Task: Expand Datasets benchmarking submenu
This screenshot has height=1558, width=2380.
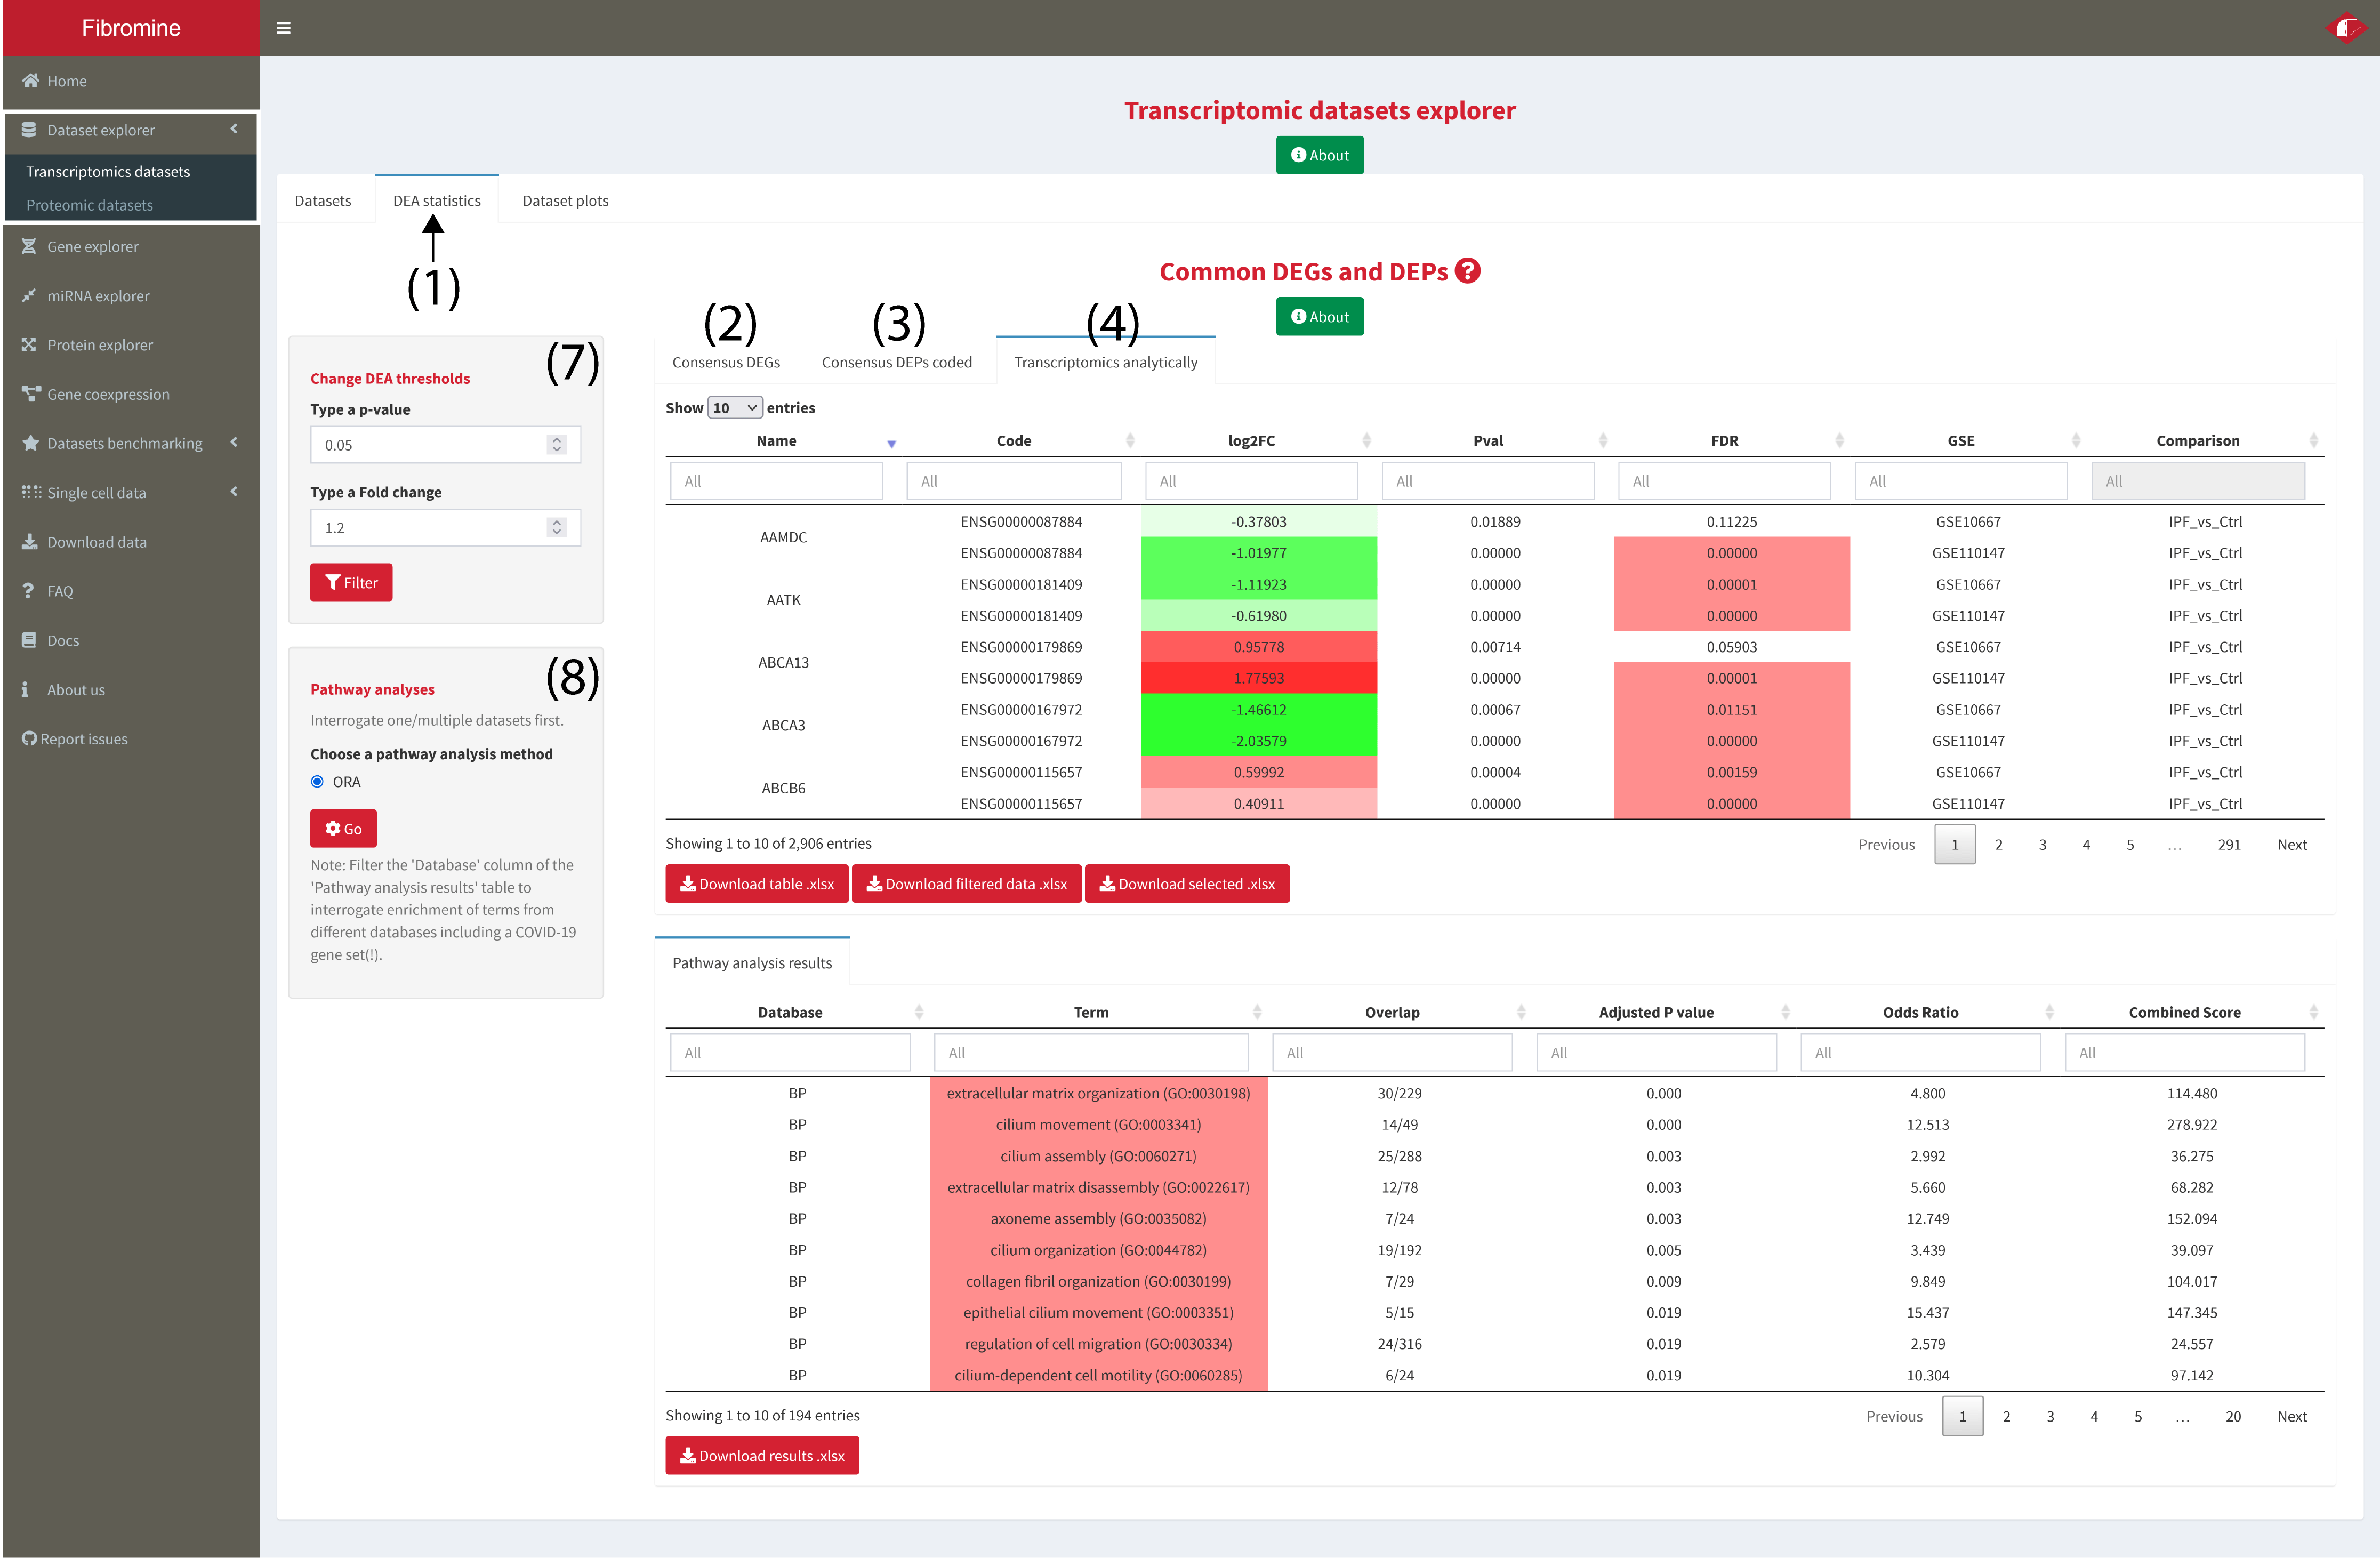Action: pos(234,442)
